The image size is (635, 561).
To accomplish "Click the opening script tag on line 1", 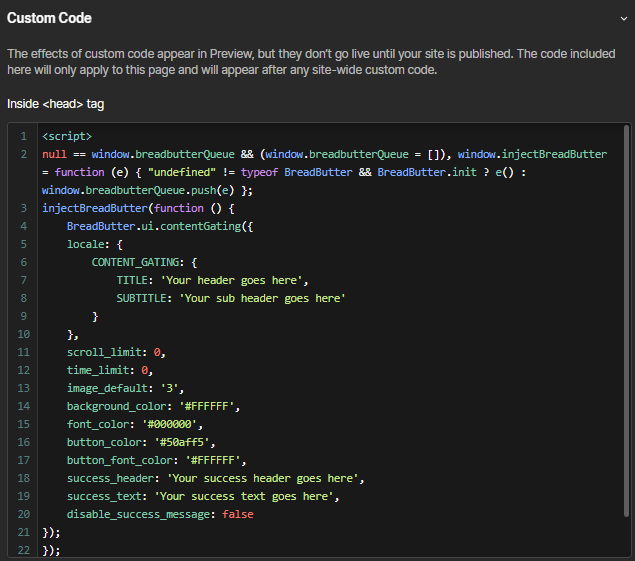I will [67, 135].
